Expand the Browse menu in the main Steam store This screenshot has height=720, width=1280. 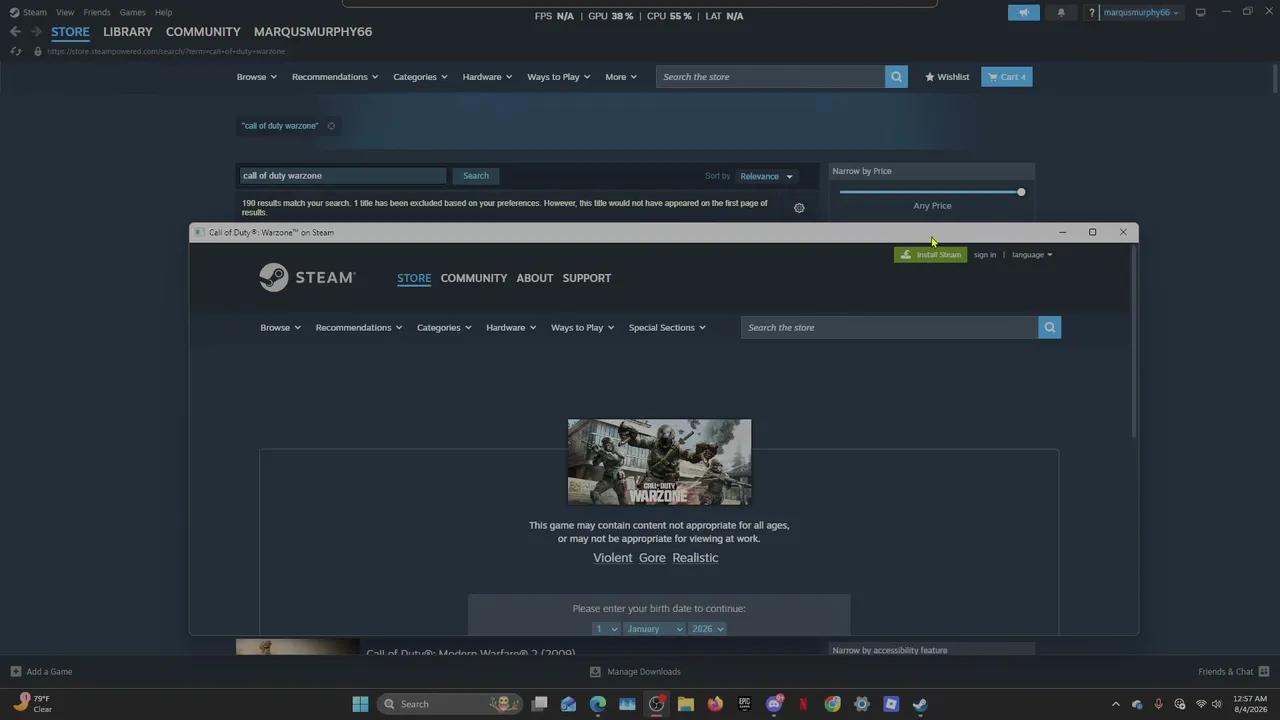257,77
